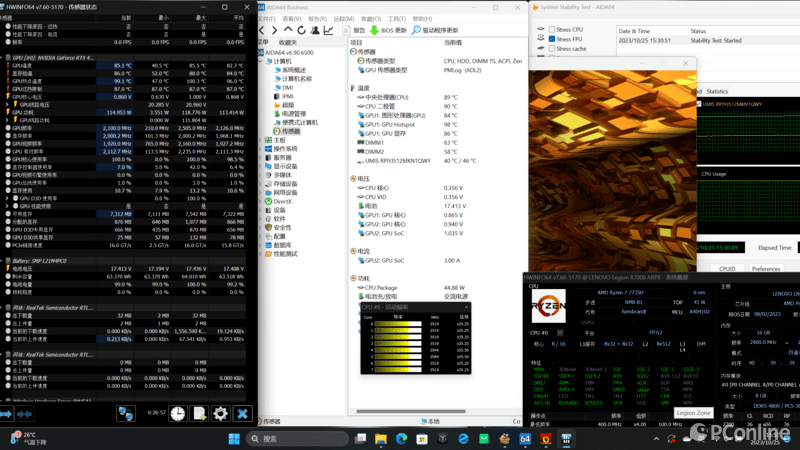The image size is (800, 450).
Task: Expand the 显示设备 tree node
Action: (x=261, y=166)
